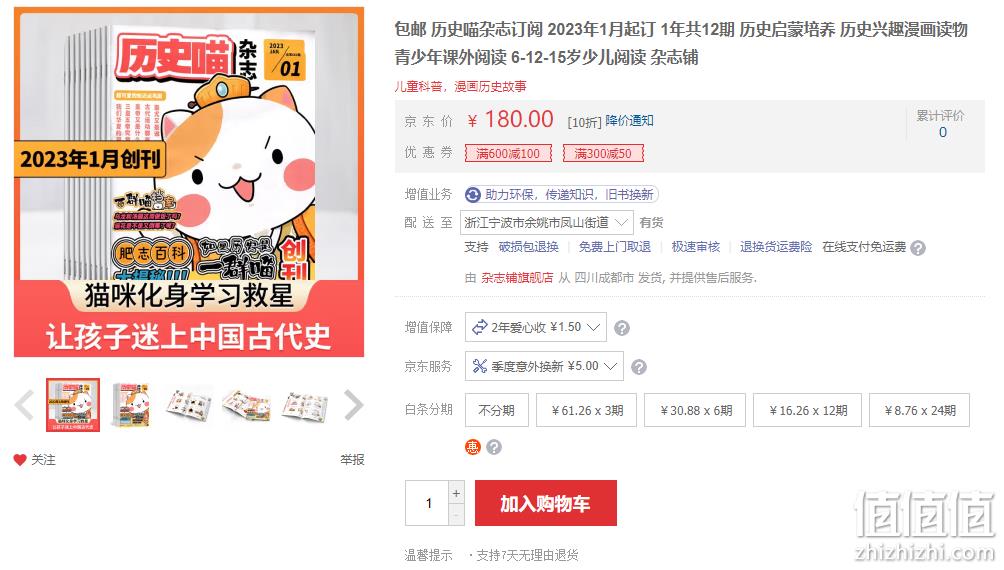
Task: Show previous thumbnails with left arrow
Action: pos(24,405)
